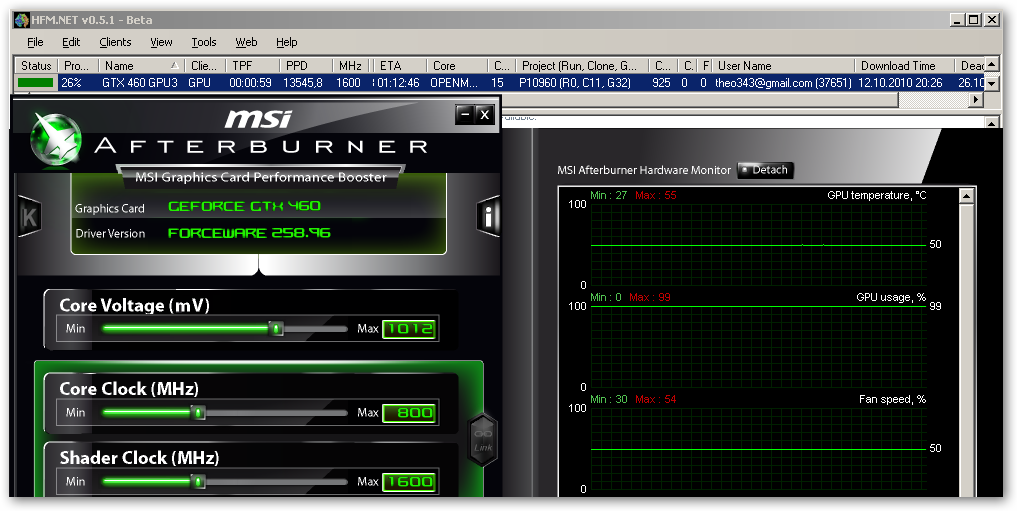Image resolution: width=1017 pixels, height=511 pixels.
Task: Click the Core Voltage slider handle
Action: pos(276,329)
